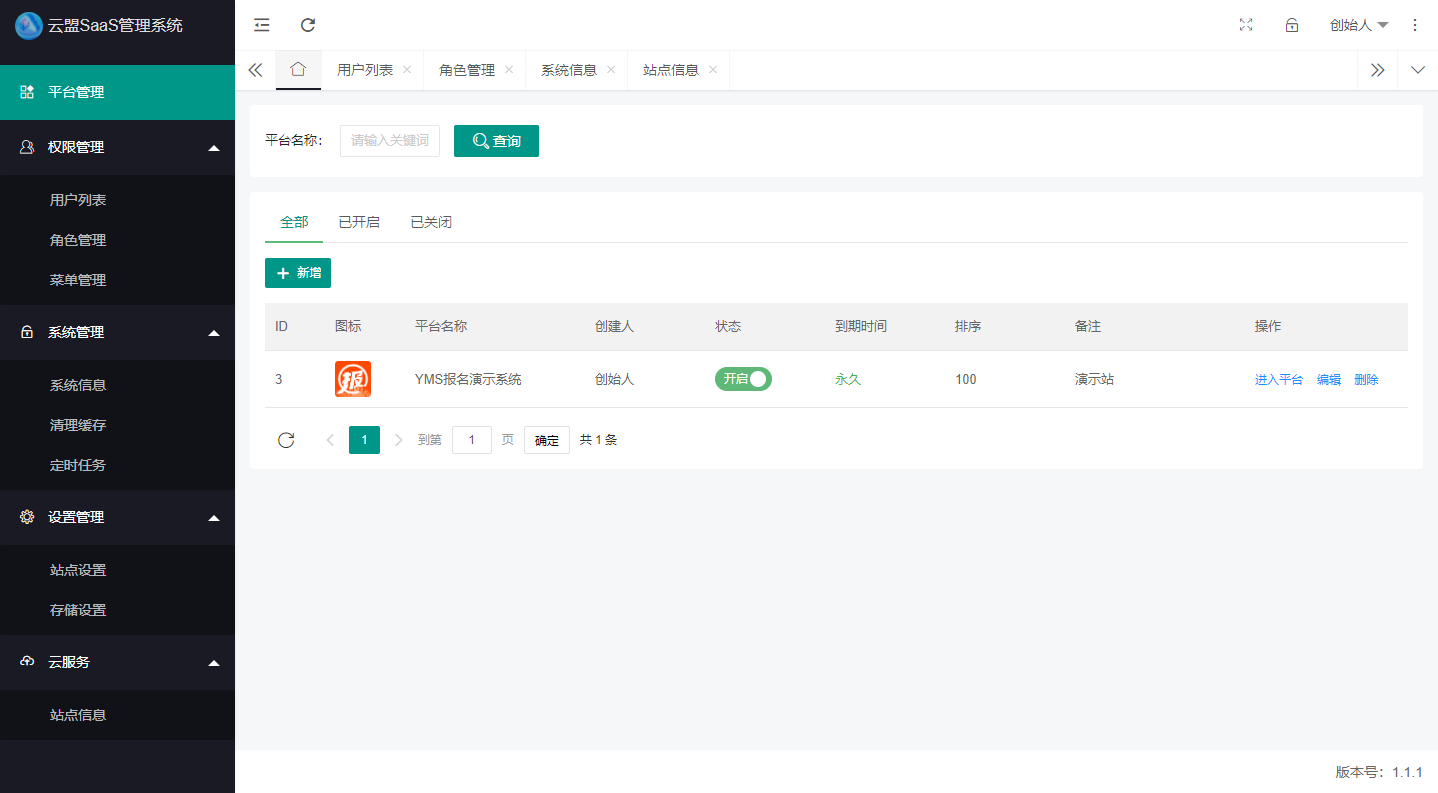1438x793 pixels.
Task: Open the more options vertical dots icon
Action: click(x=1415, y=25)
